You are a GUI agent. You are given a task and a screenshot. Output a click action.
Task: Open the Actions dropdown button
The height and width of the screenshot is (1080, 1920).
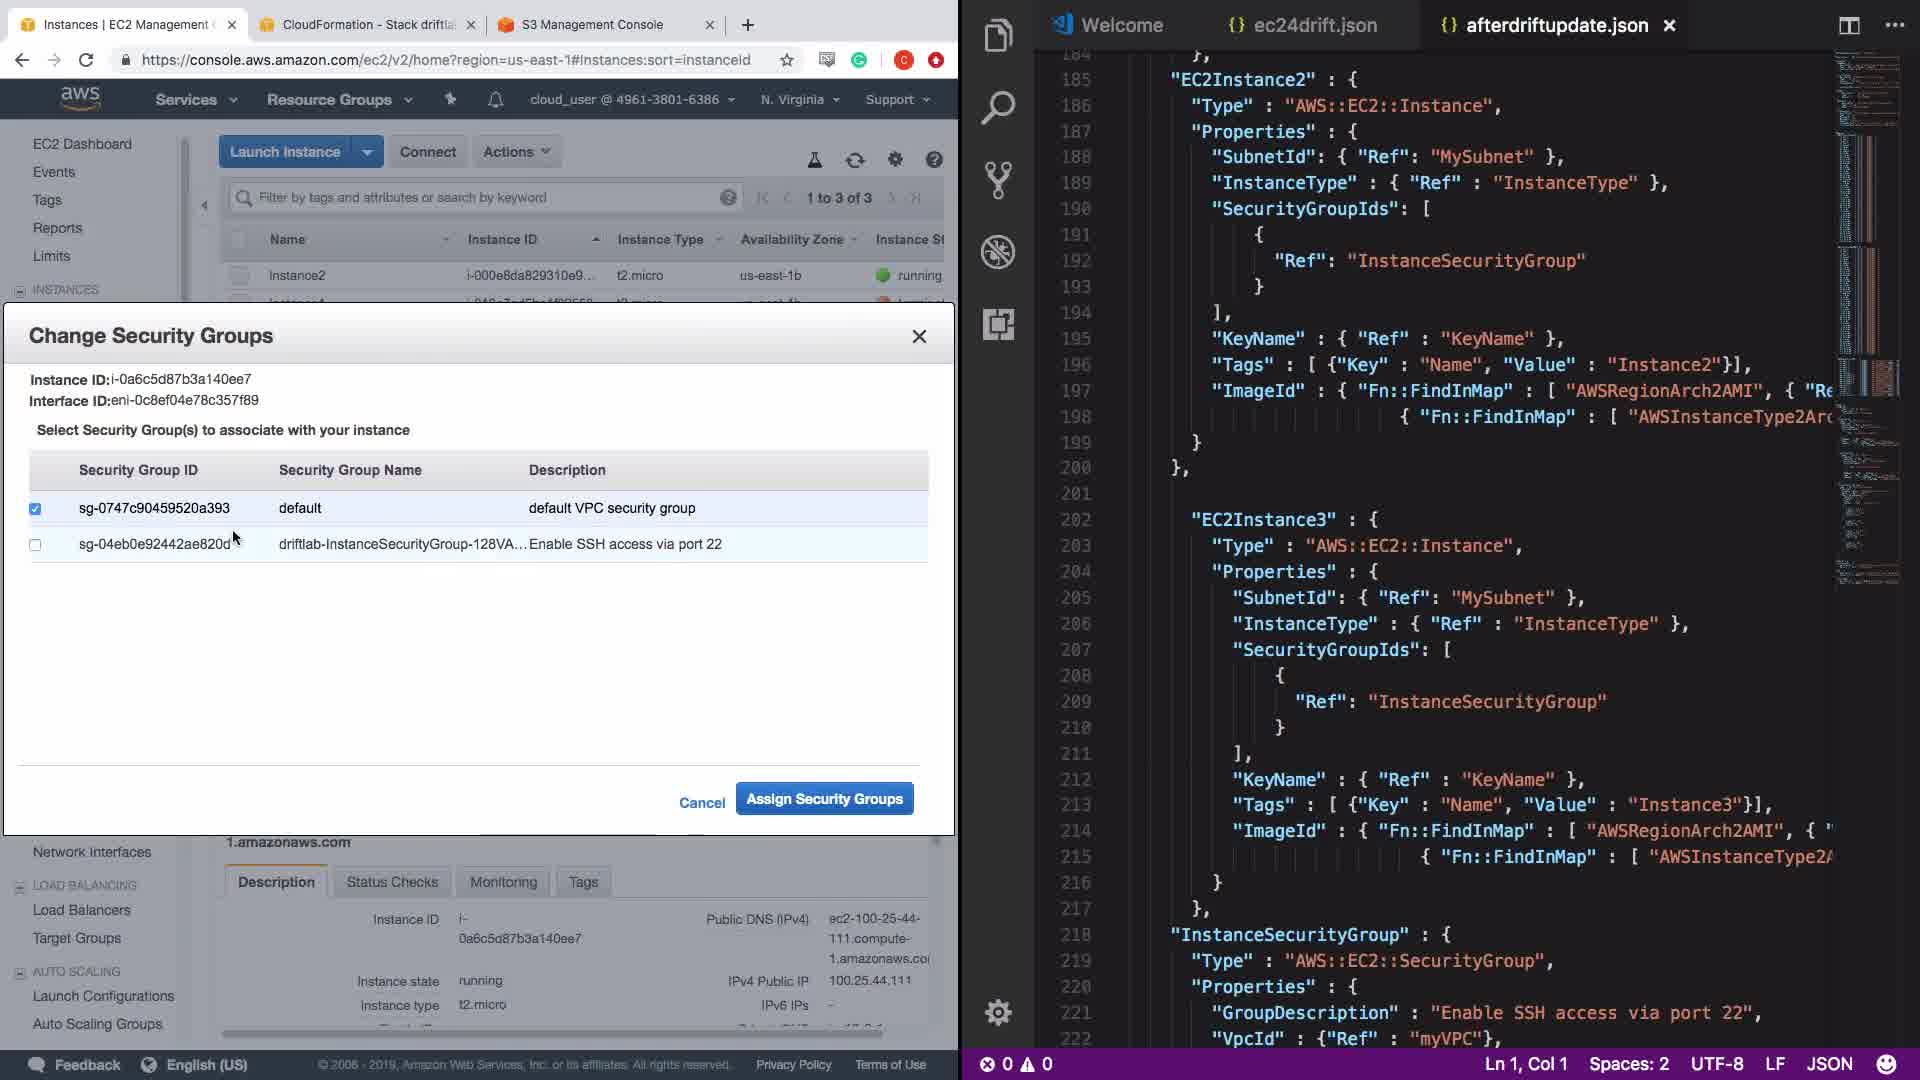(516, 152)
